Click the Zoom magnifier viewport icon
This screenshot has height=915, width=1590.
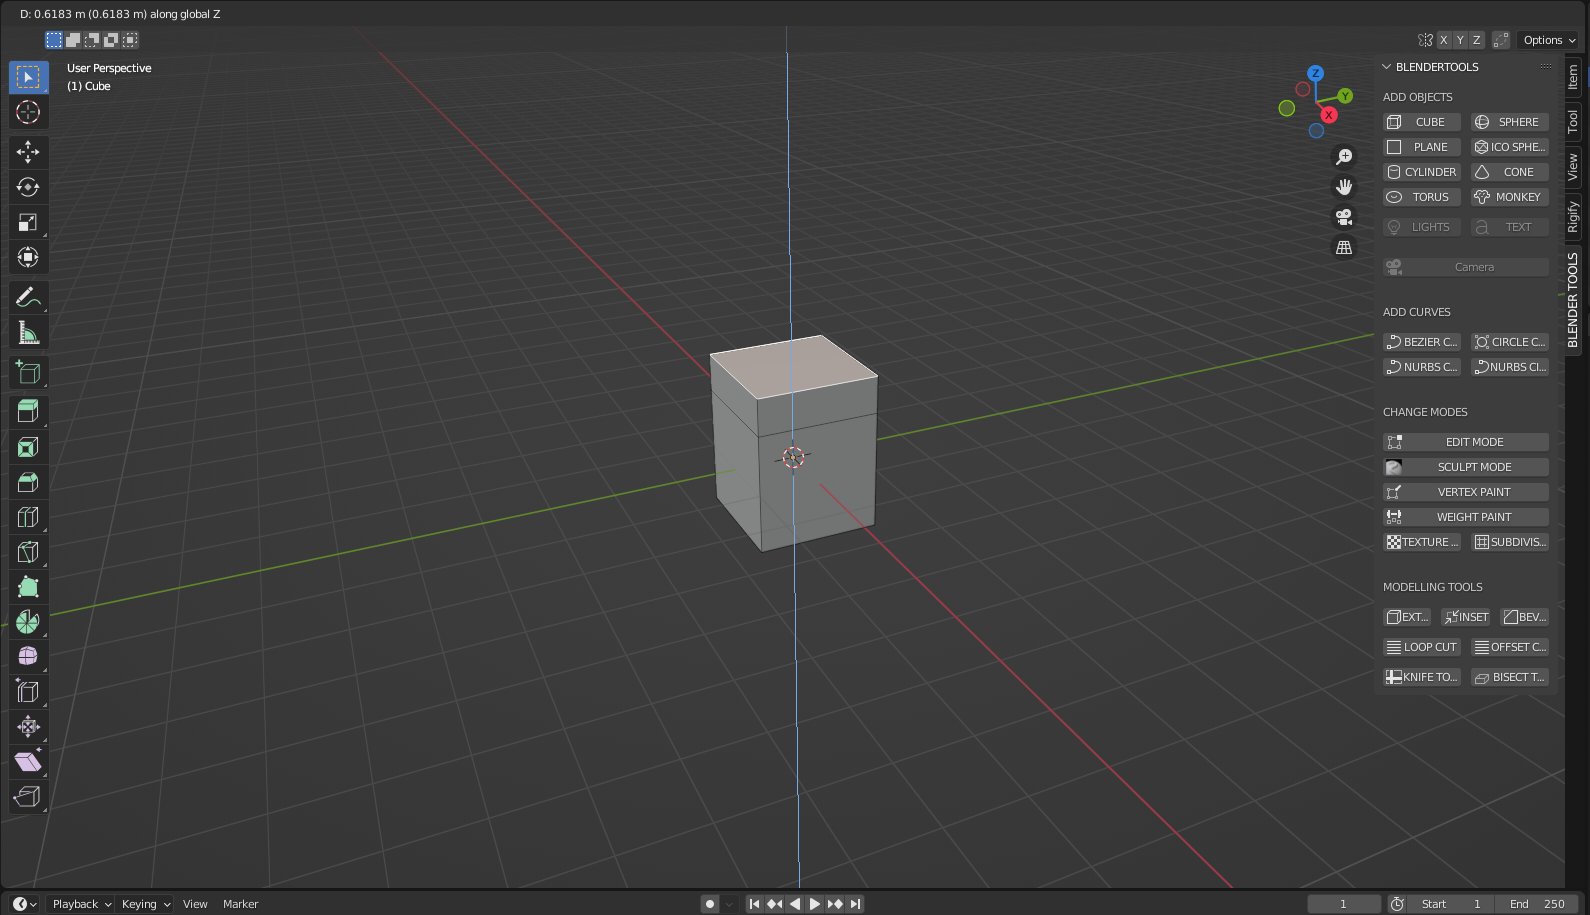pos(1344,157)
